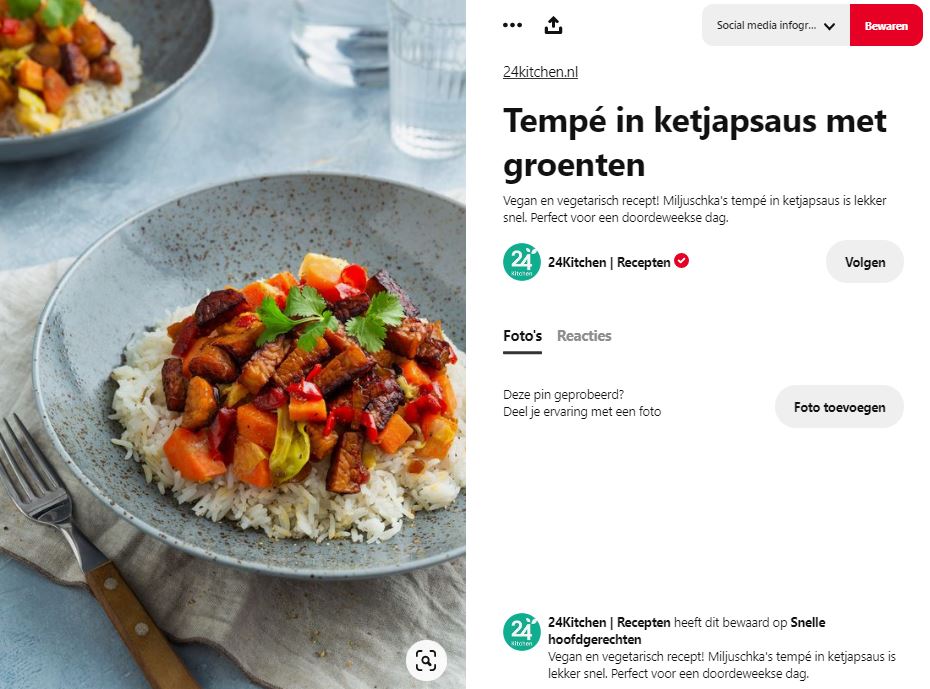Click the Deze pin geprobeerd? prompt text
The height and width of the screenshot is (689, 930).
(x=563, y=394)
